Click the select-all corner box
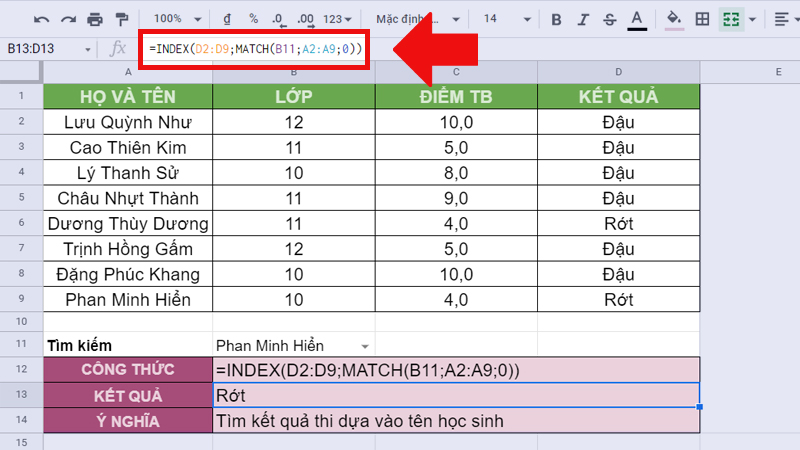The width and height of the screenshot is (800, 450). coord(21,72)
